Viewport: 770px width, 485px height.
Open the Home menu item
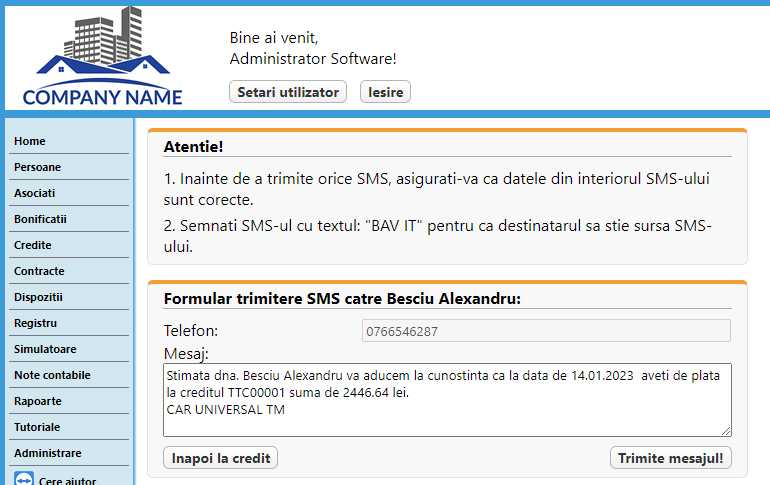tap(69, 141)
